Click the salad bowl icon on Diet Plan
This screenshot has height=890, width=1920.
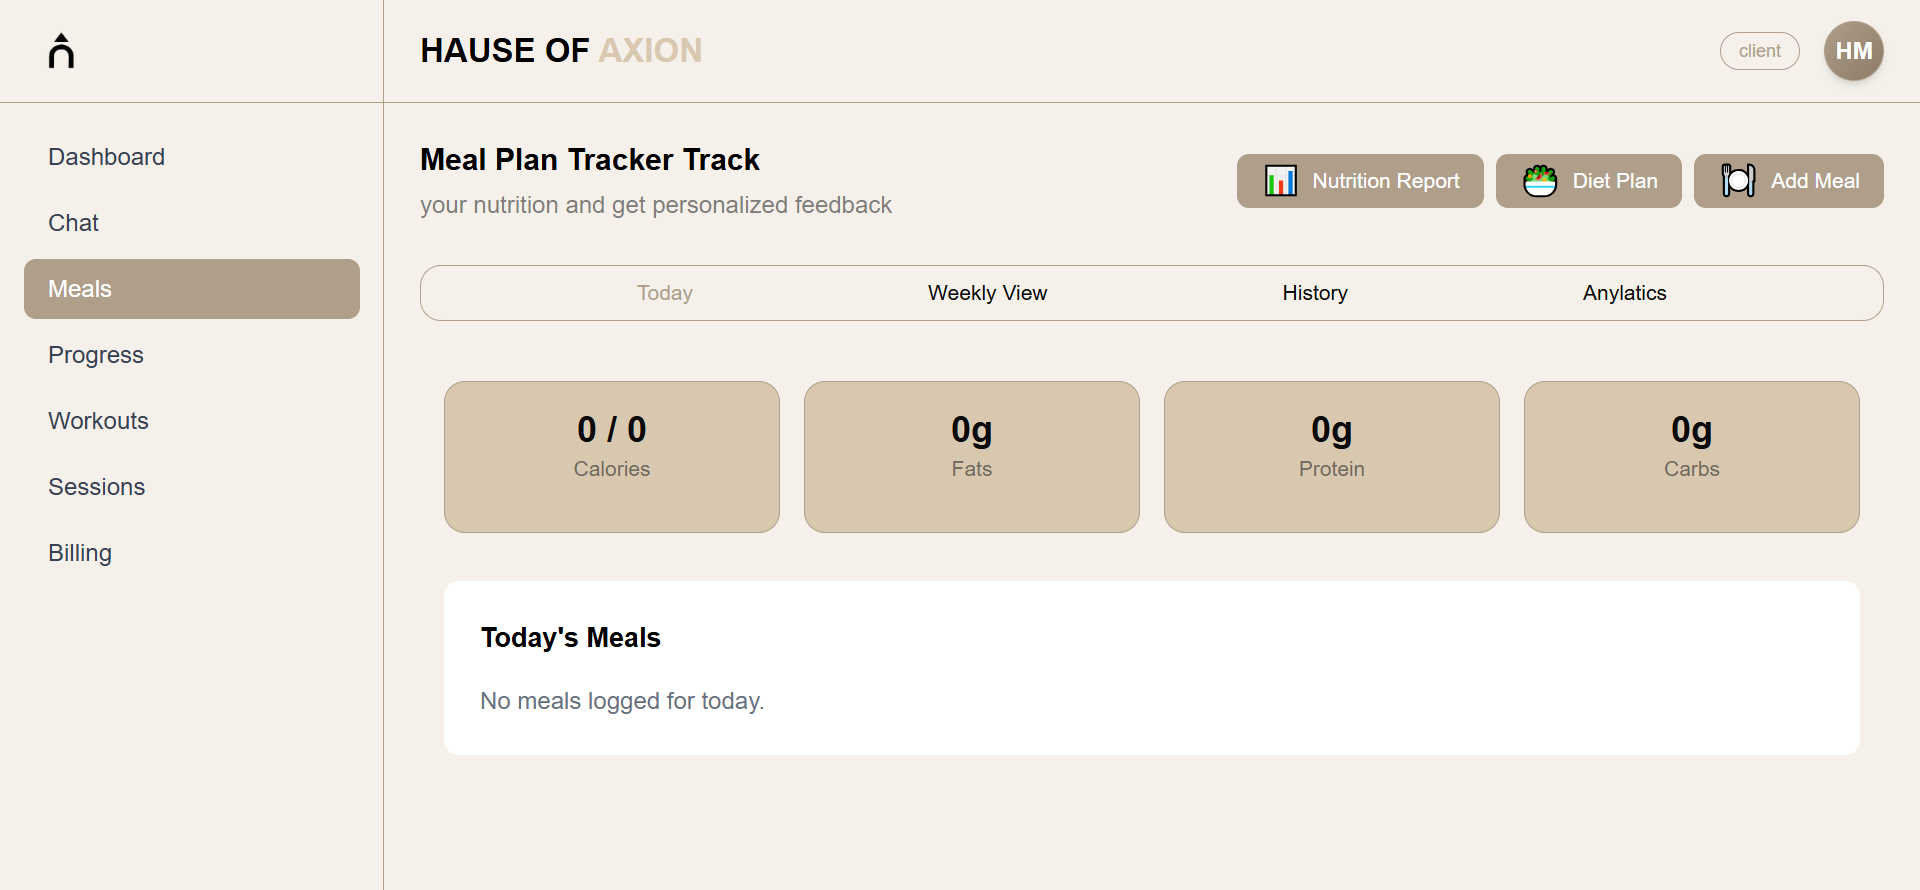click(1540, 181)
